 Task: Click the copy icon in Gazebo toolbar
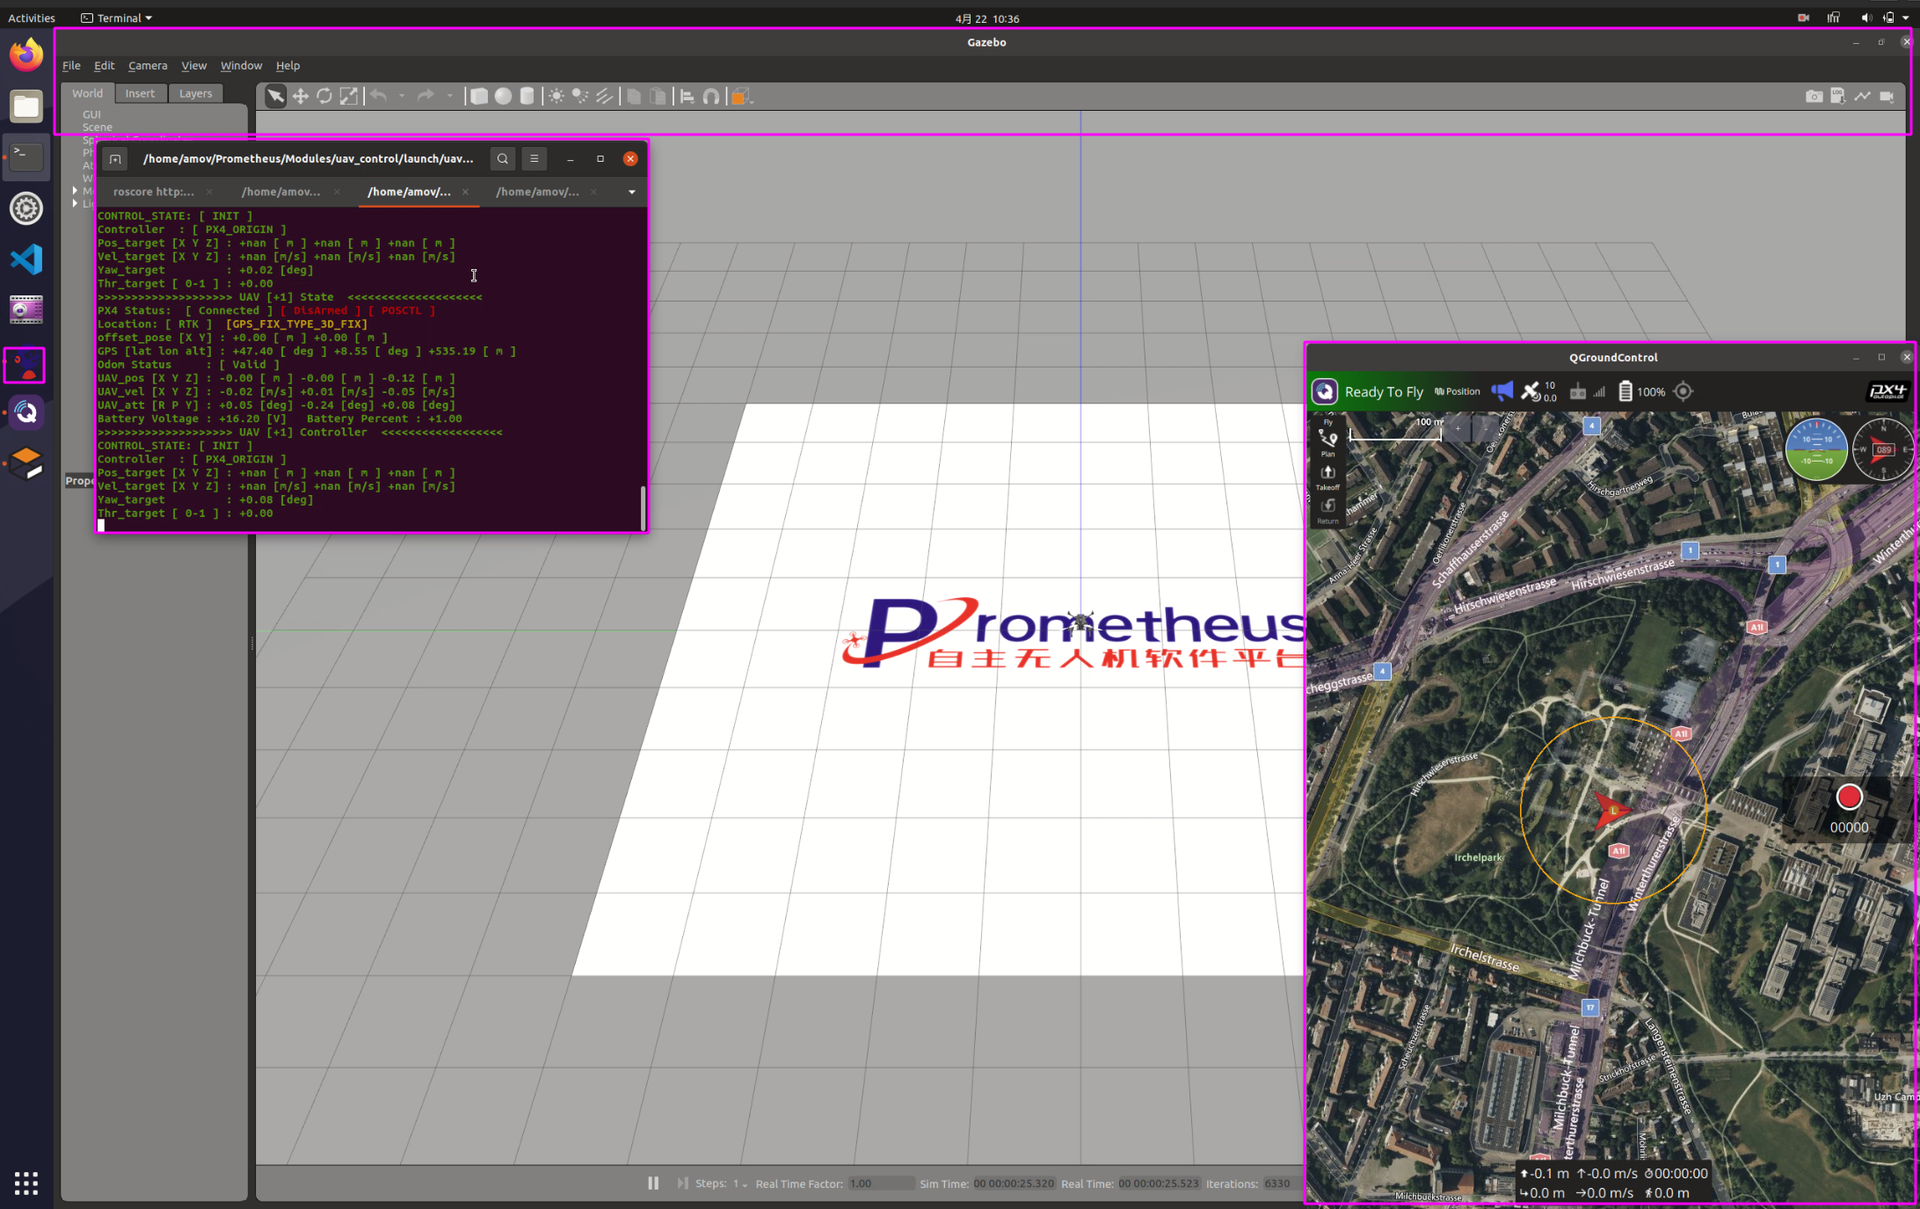[x=634, y=96]
